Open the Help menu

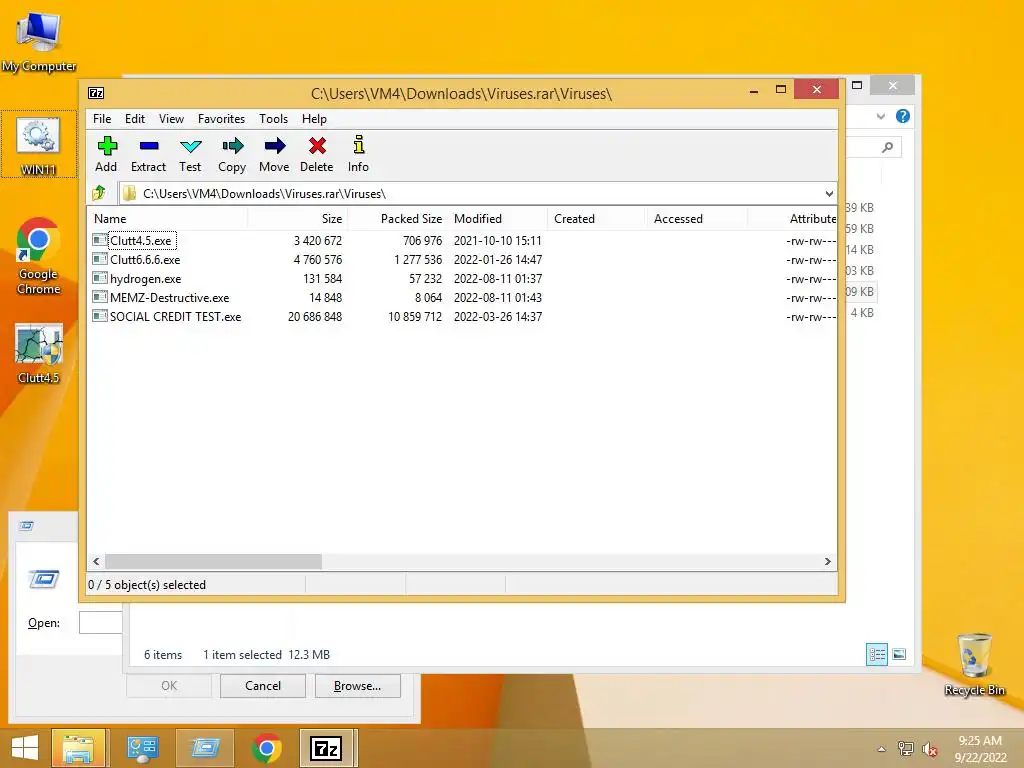[x=314, y=119]
